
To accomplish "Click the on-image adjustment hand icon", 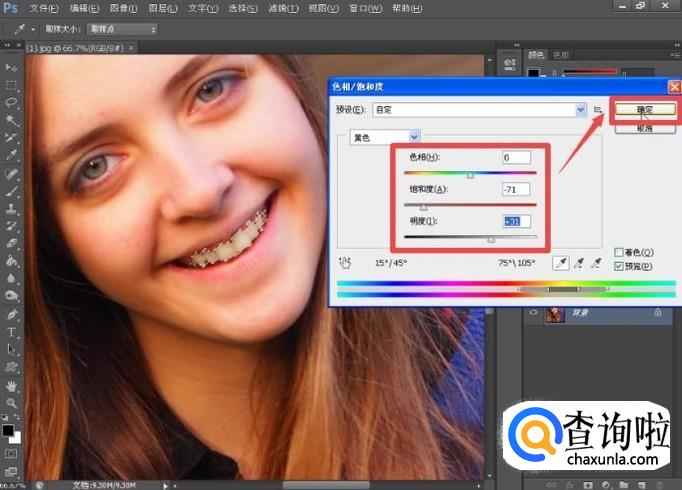I will pyautogui.click(x=346, y=263).
